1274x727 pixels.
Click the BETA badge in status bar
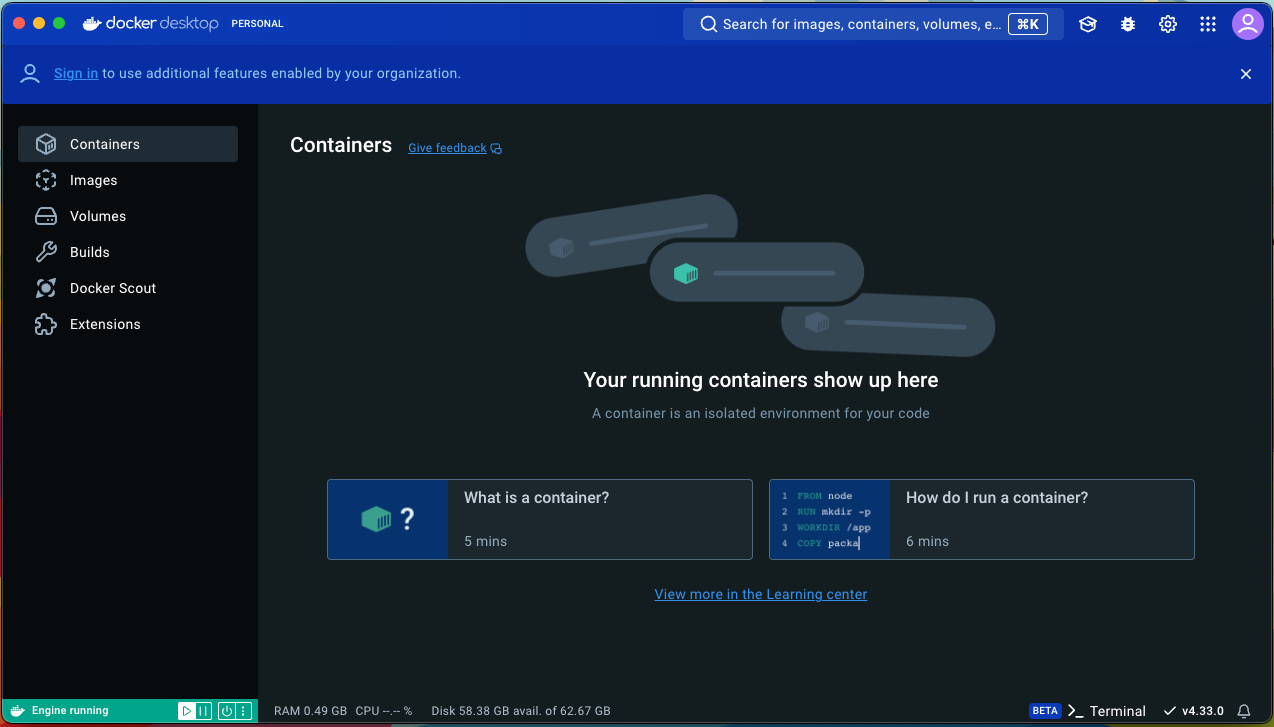(x=1045, y=711)
